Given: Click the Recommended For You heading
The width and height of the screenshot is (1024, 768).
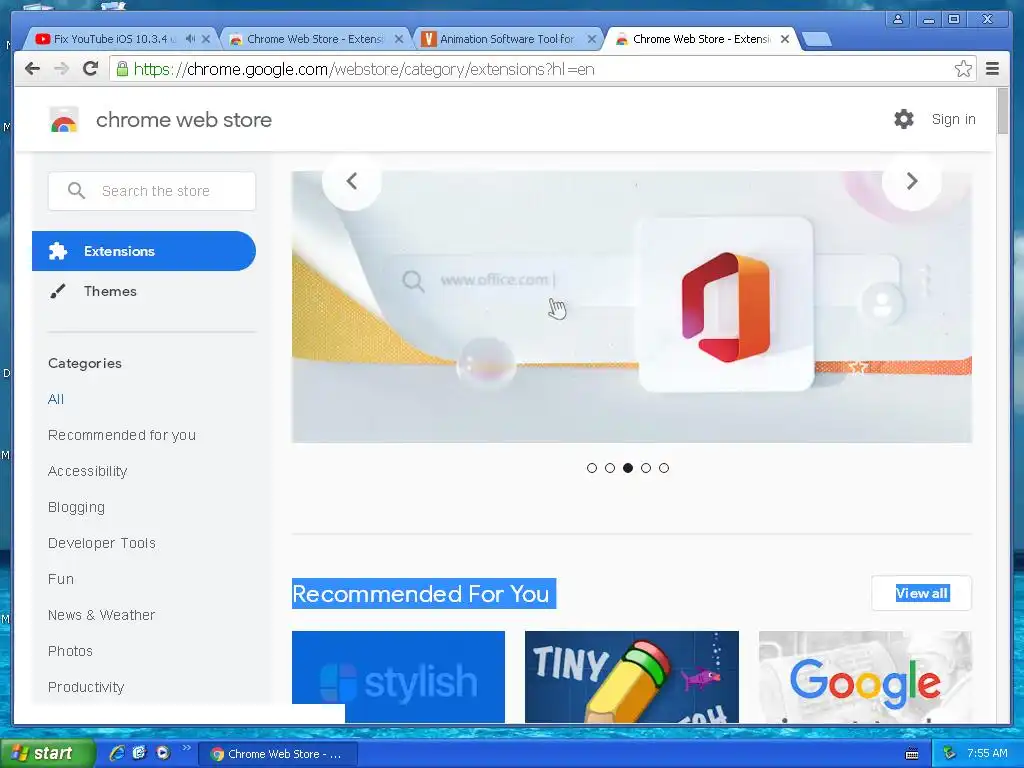Looking at the screenshot, I should point(424,594).
